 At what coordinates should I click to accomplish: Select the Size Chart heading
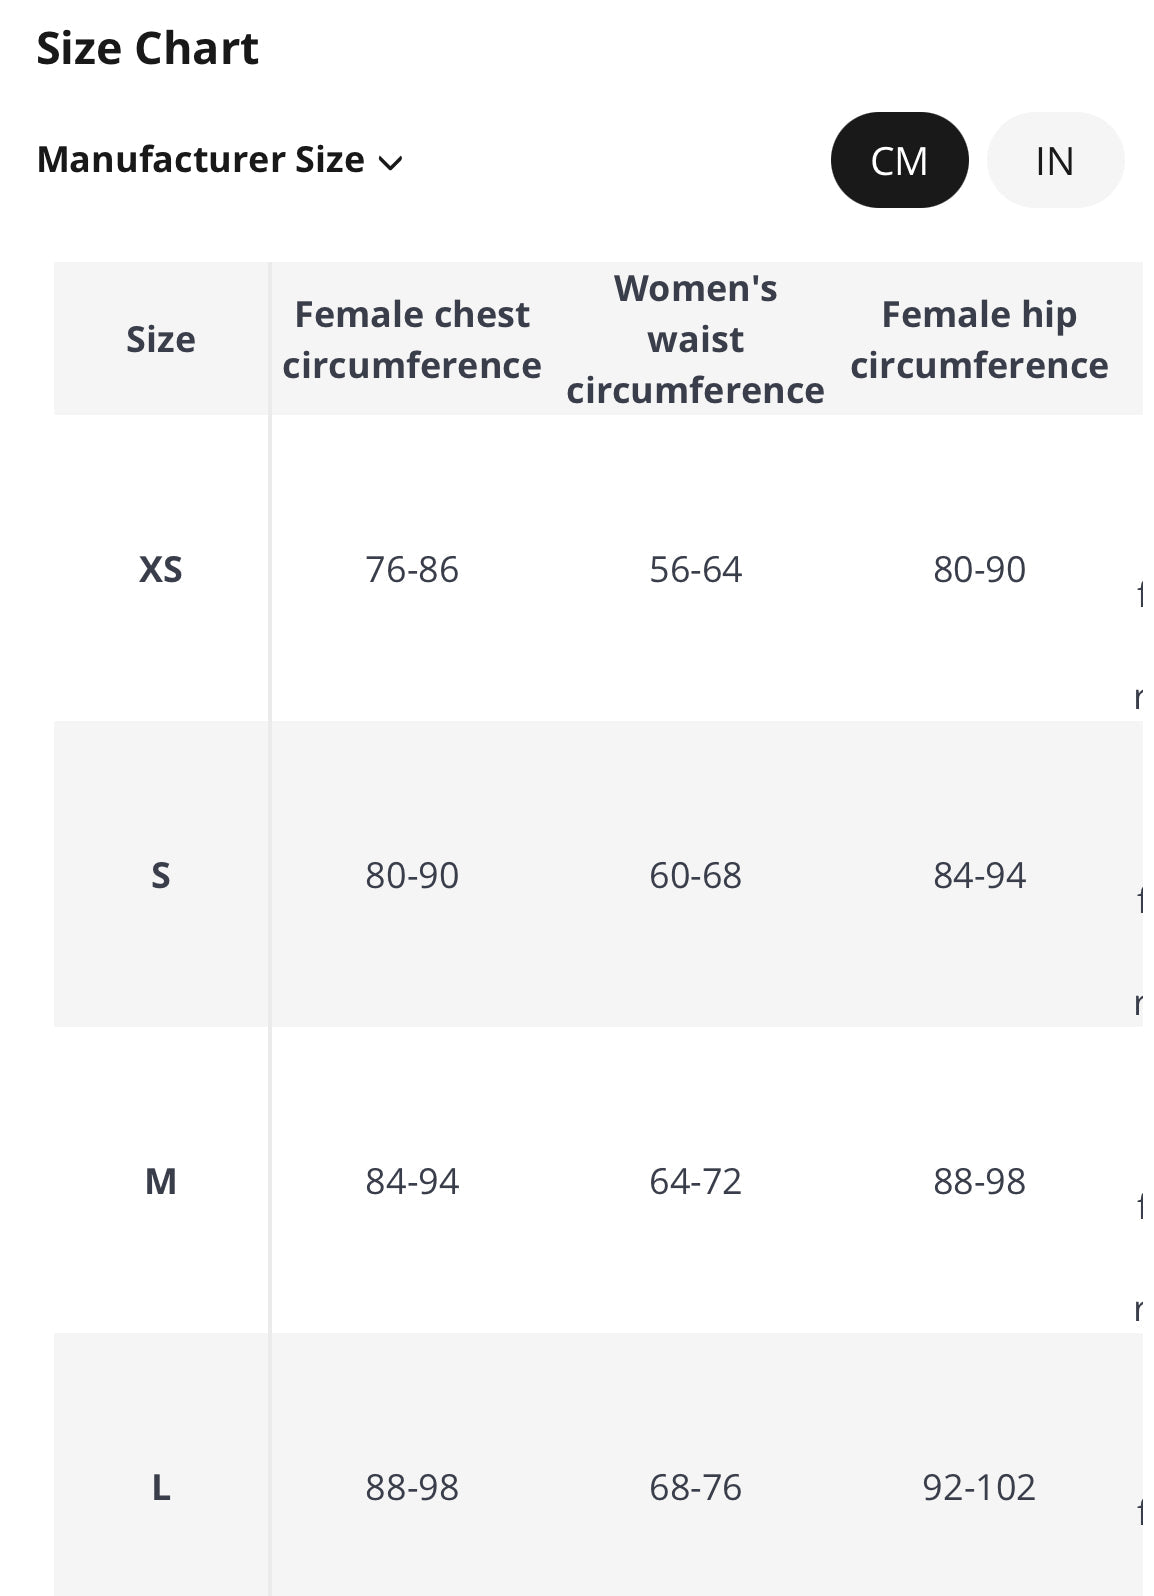pos(147,48)
